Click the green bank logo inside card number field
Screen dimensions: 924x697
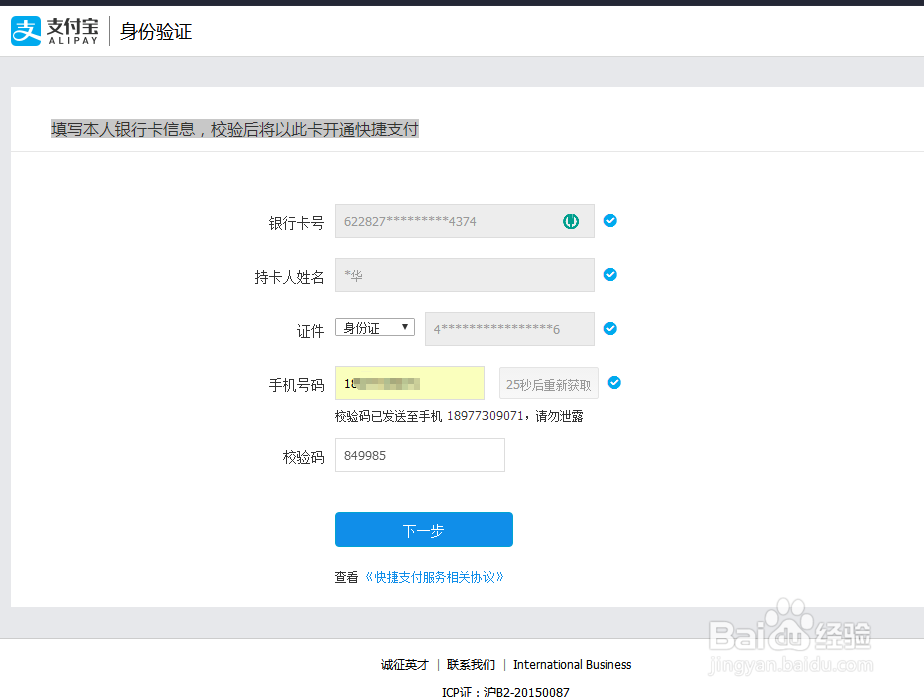[570, 220]
